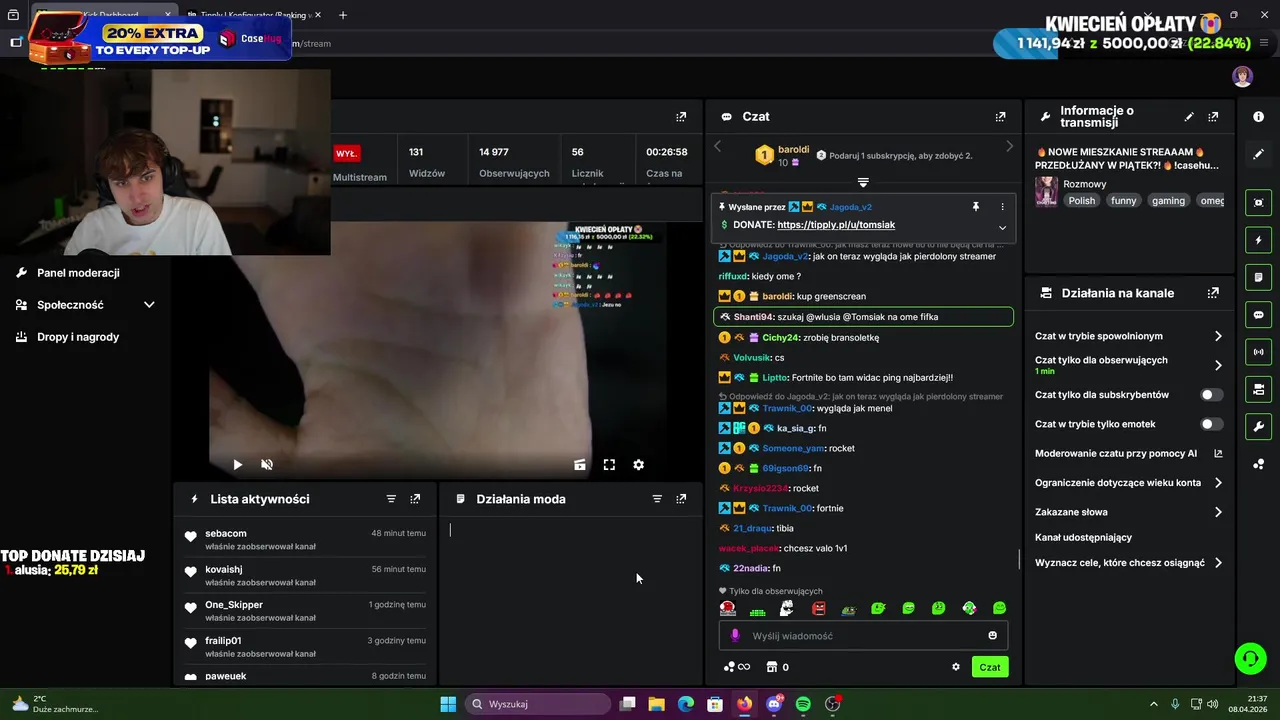Pop out the Lista aktywności panel
The width and height of the screenshot is (1280, 720).
coord(415,499)
